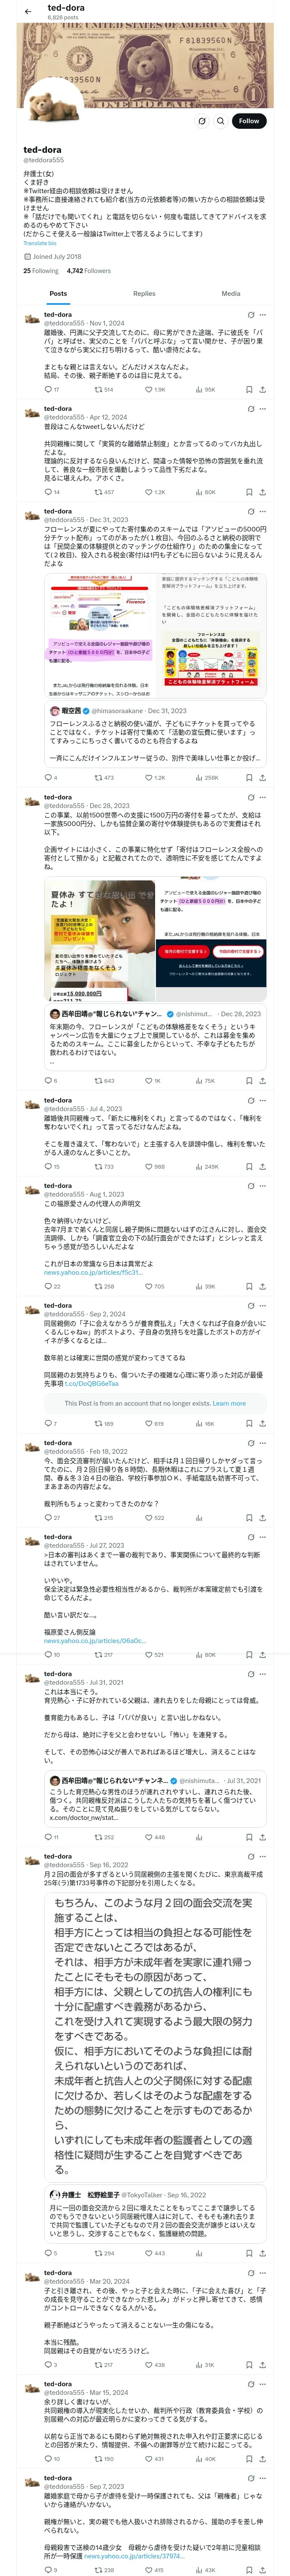
Task: Share the Jul 4, 2023 post
Action: (263, 1166)
